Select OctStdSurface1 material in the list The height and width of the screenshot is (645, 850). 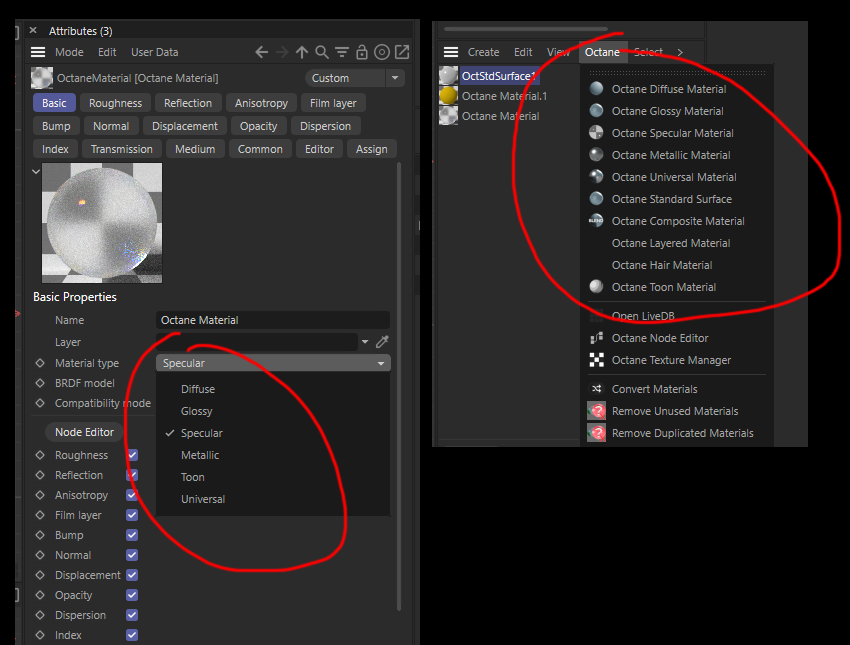point(498,76)
